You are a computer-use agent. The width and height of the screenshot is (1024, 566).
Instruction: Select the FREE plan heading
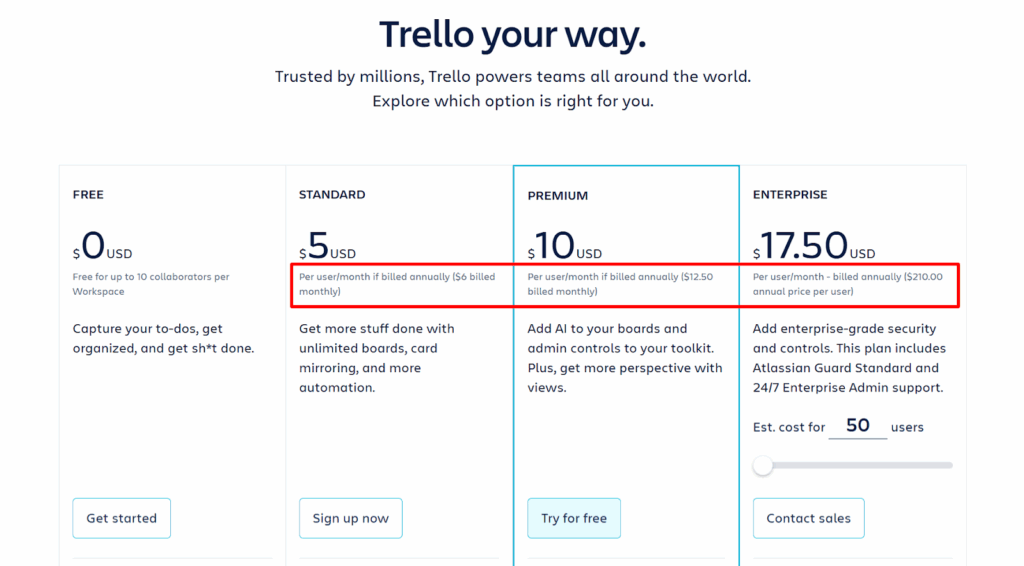[88, 195]
